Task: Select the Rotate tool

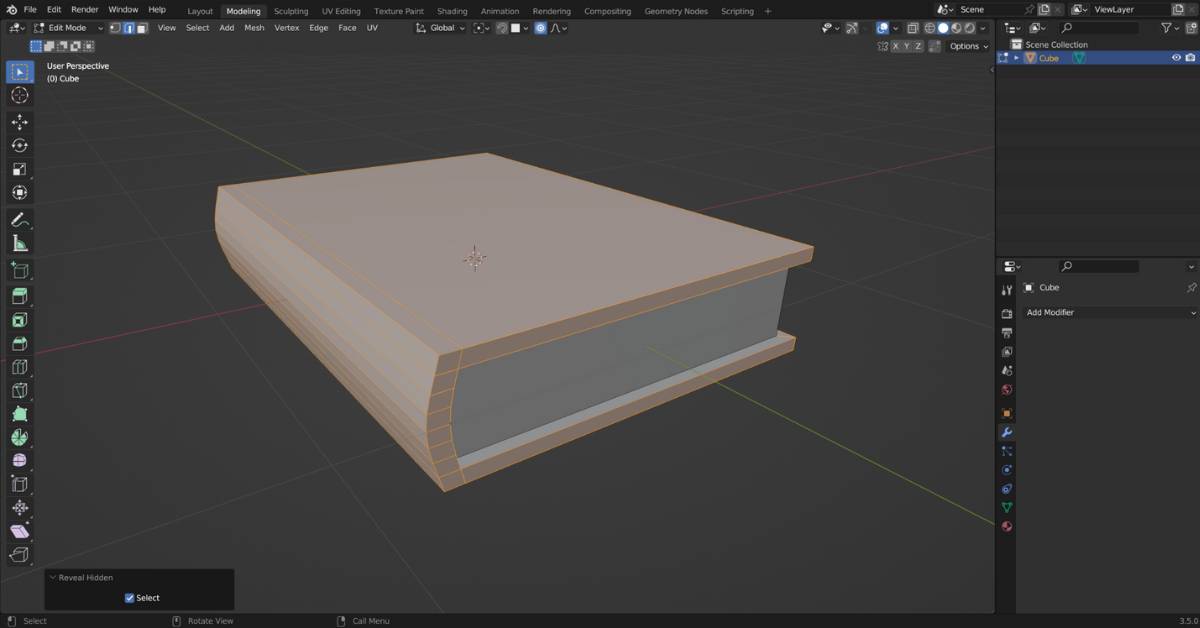Action: pyautogui.click(x=20, y=145)
